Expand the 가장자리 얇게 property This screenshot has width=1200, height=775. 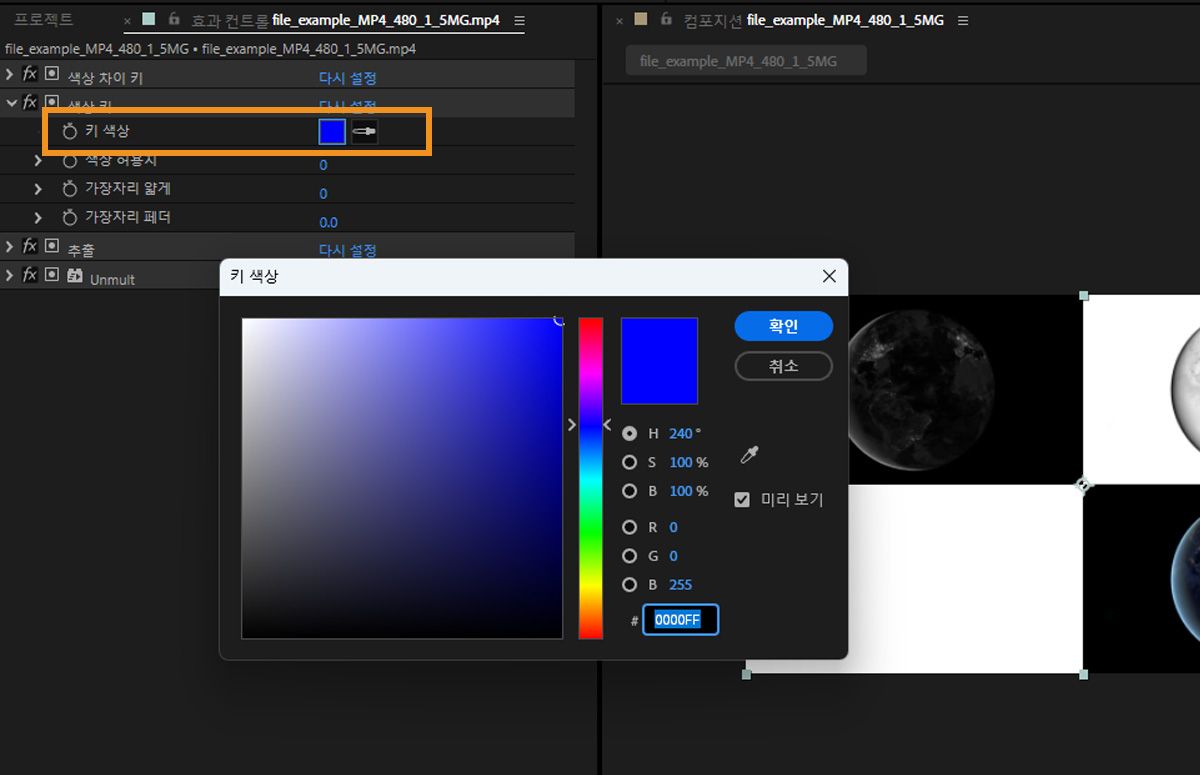[38, 189]
